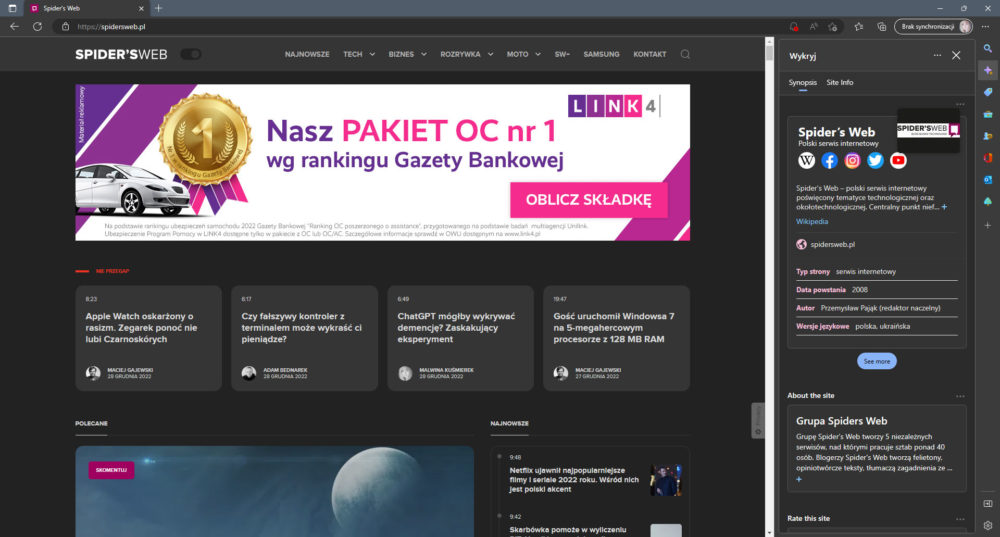The width and height of the screenshot is (1000, 537).
Task: Expand Grupa Spiders Web text with plus
Action: pos(799,479)
